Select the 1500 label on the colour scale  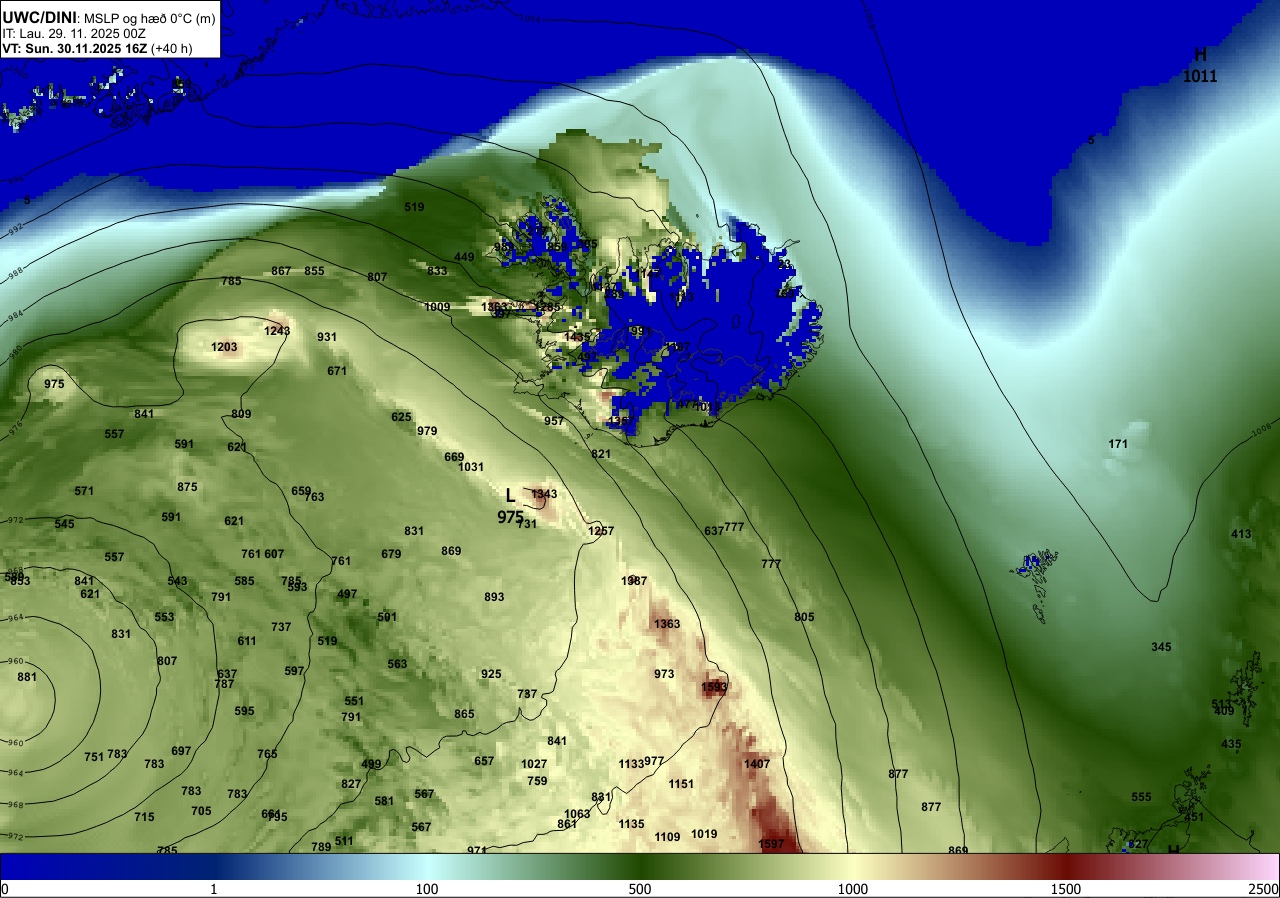tap(1066, 889)
